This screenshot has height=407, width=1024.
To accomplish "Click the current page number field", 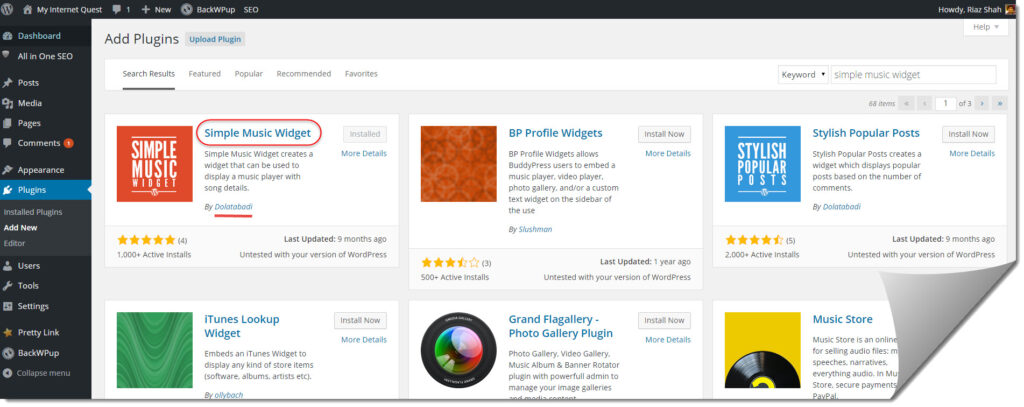I will pos(946,103).
